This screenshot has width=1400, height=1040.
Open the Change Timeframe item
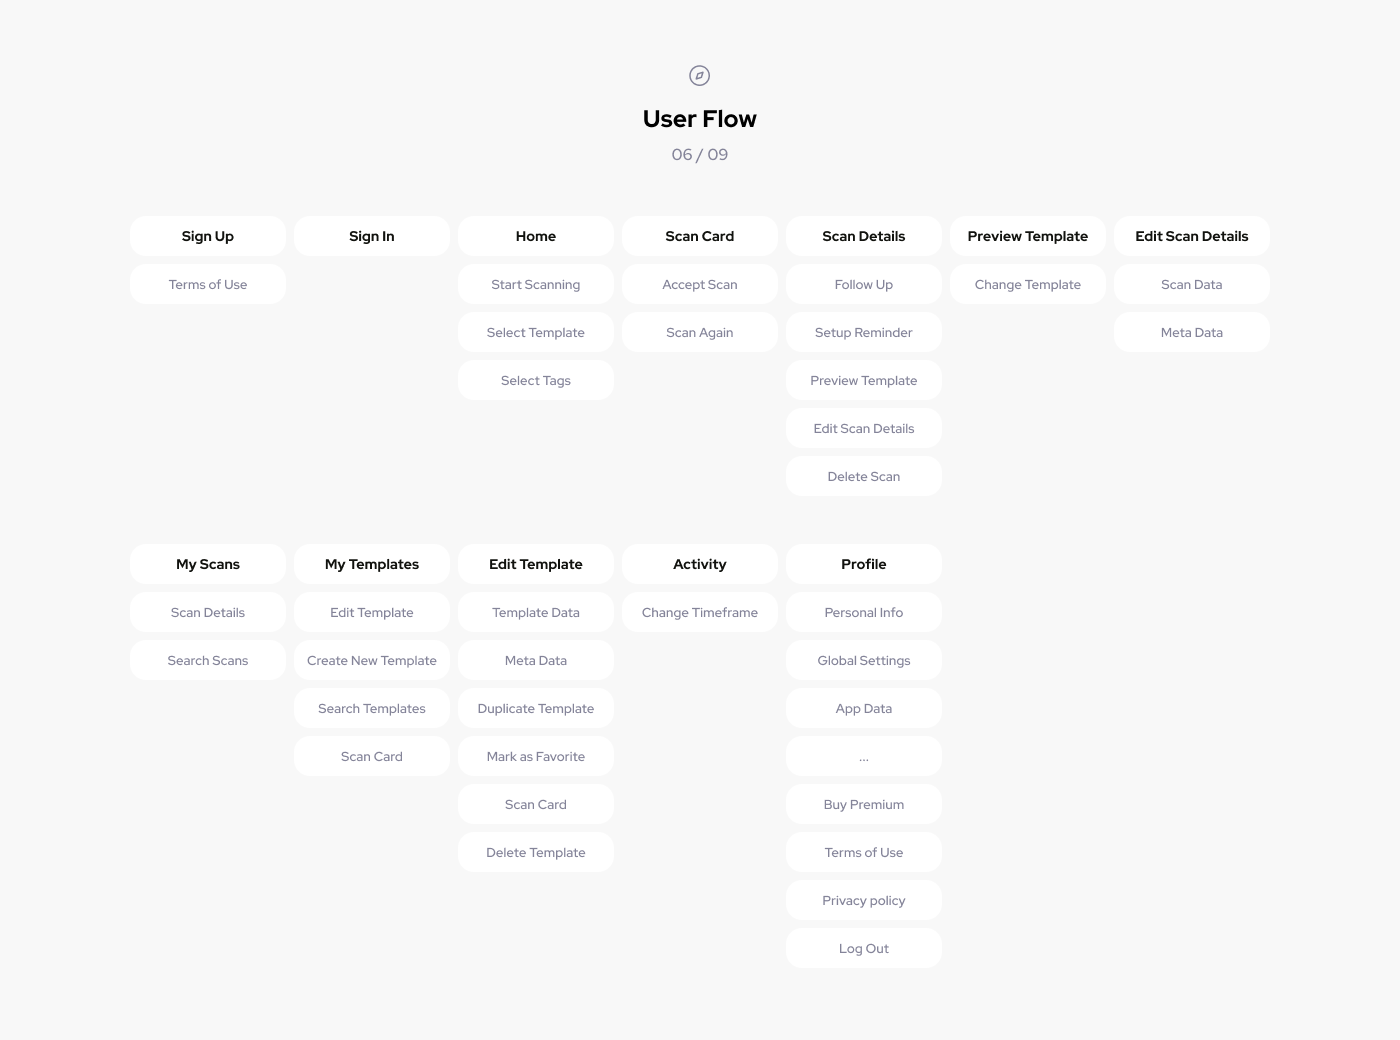[700, 612]
